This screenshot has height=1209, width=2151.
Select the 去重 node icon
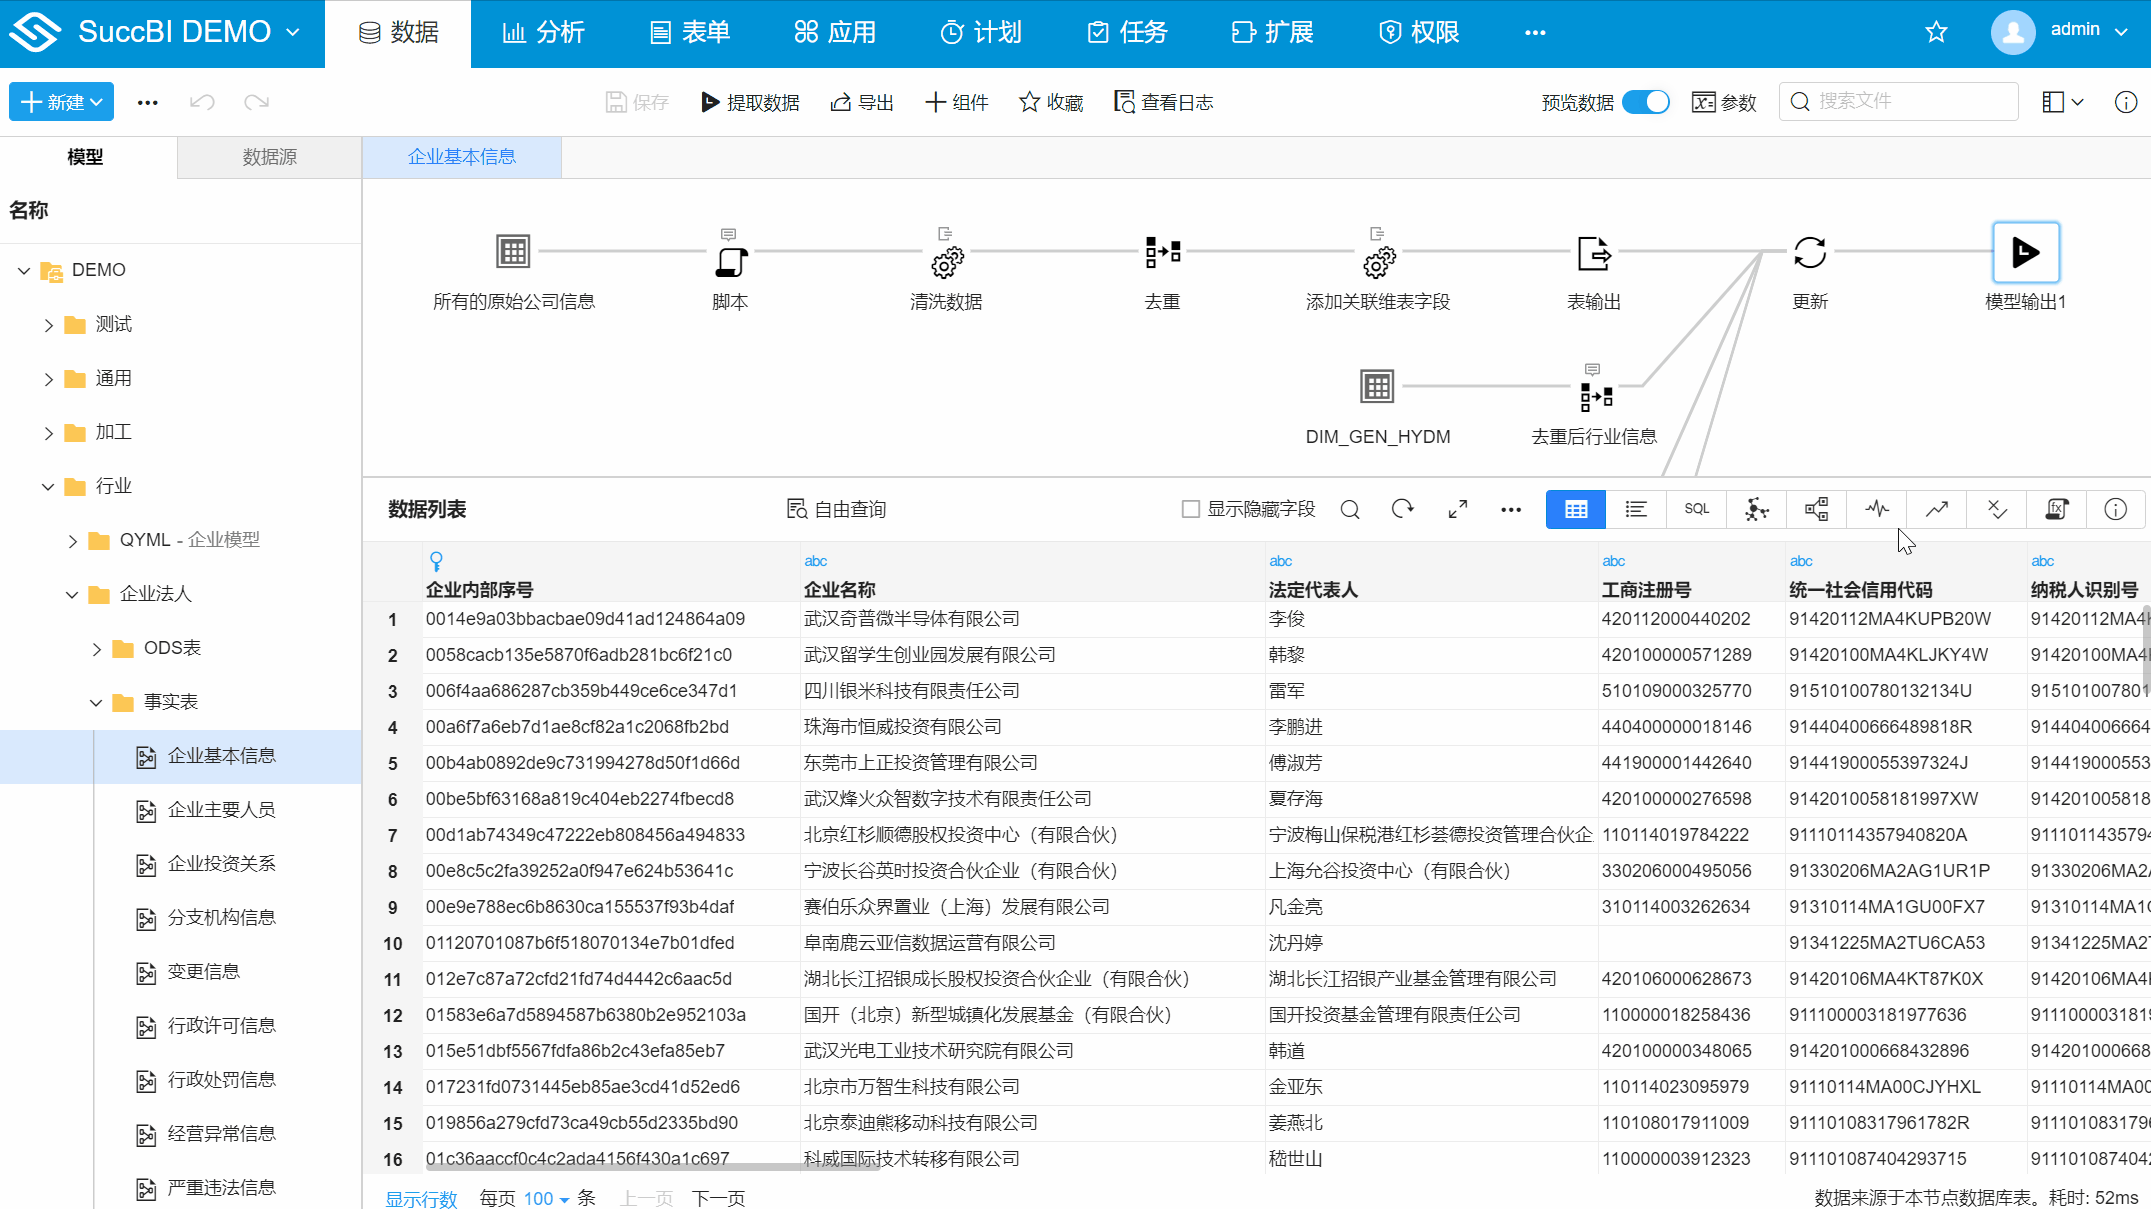point(1162,252)
